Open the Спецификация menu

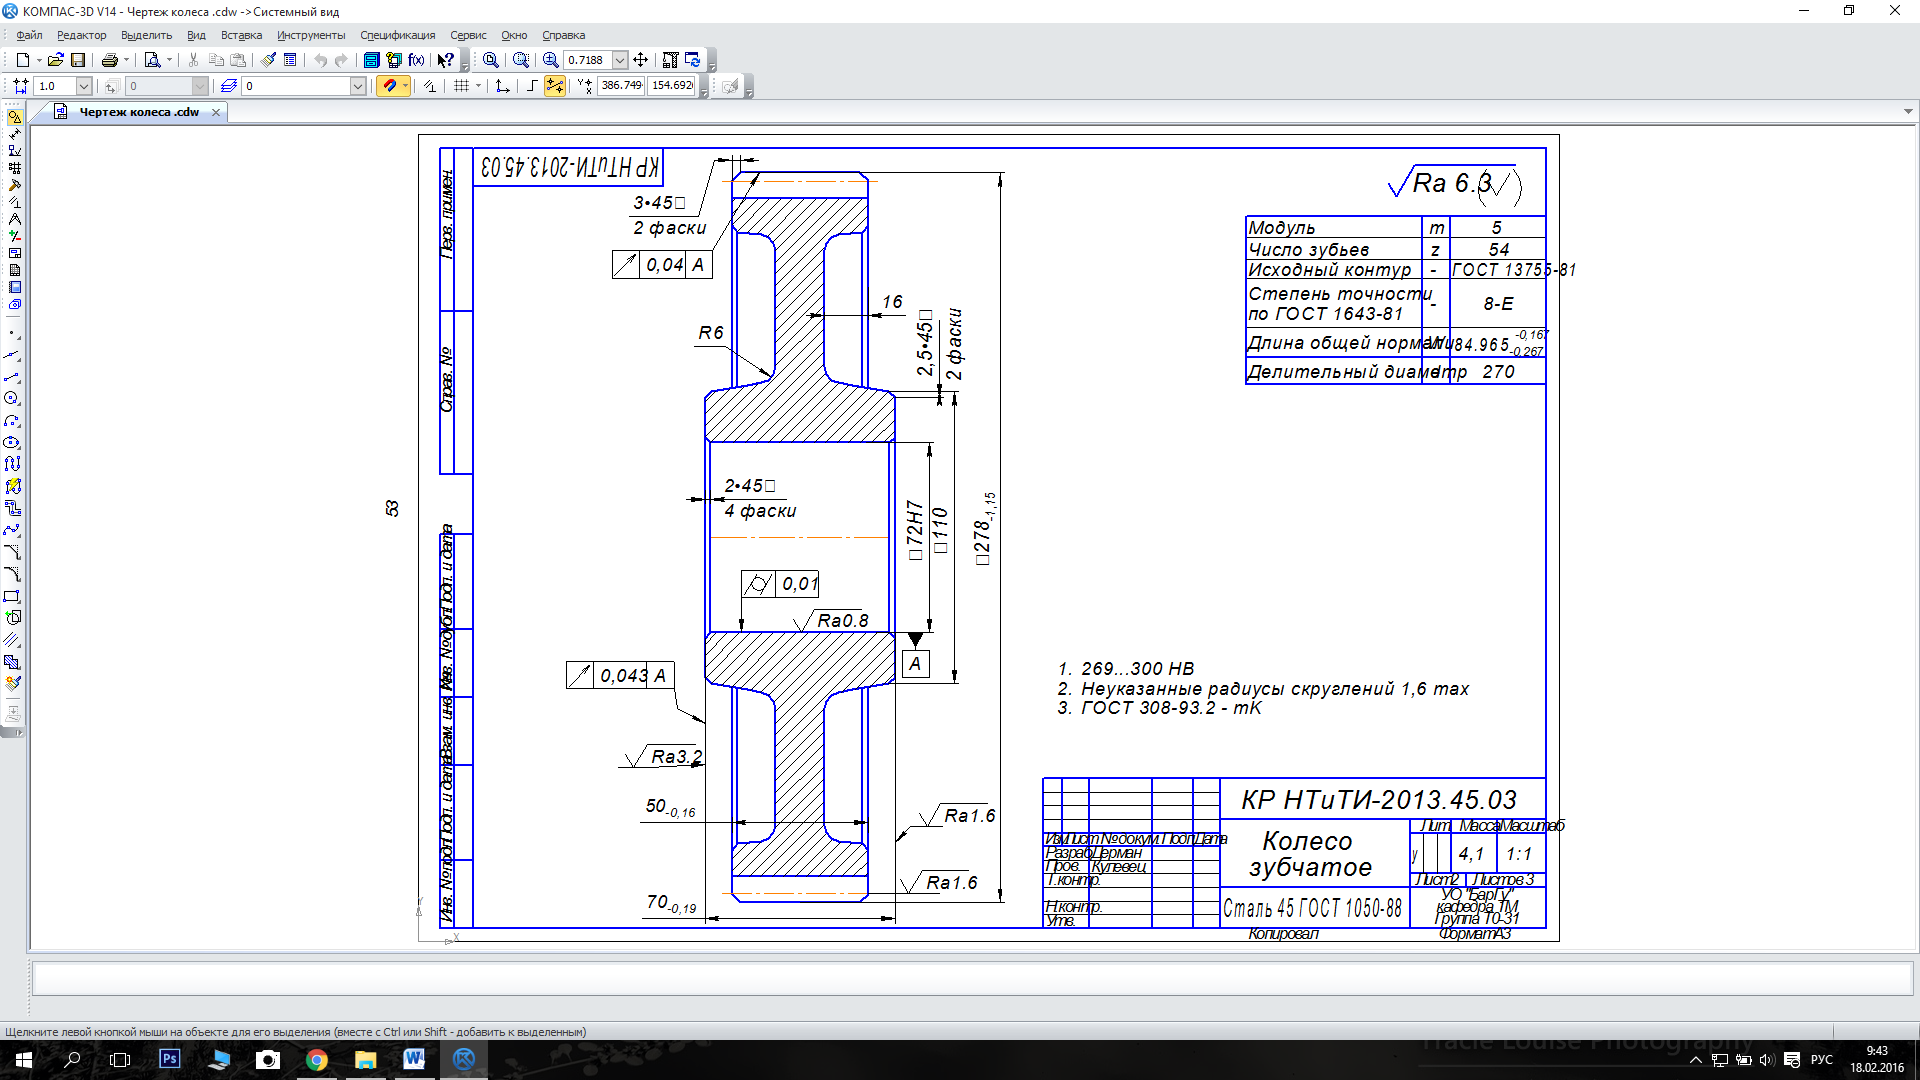tap(397, 35)
